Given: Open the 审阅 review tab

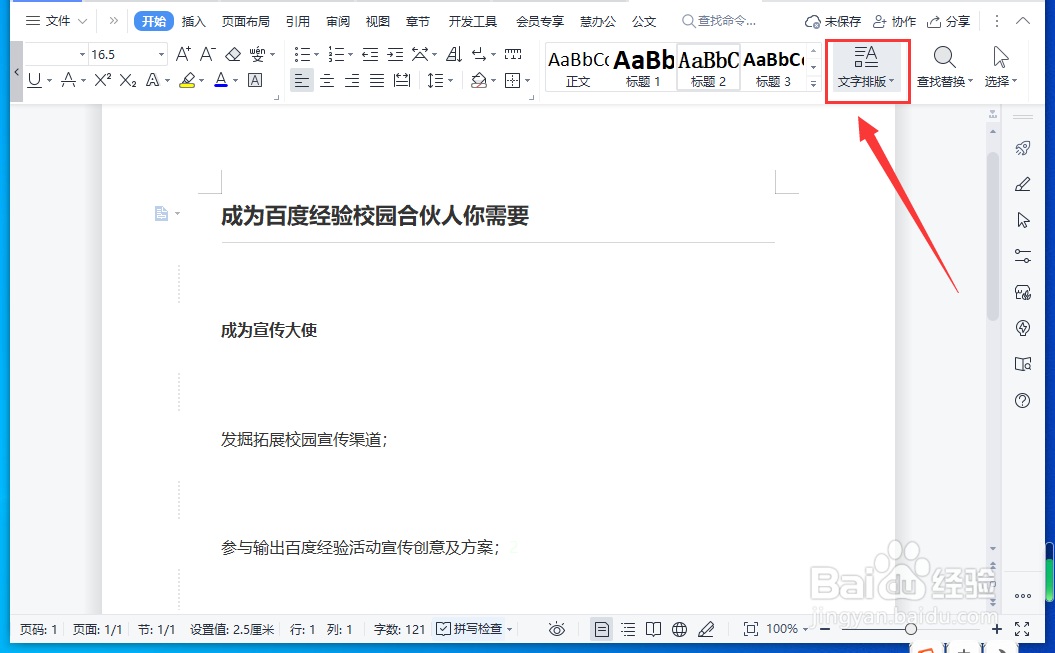Looking at the screenshot, I should point(338,22).
